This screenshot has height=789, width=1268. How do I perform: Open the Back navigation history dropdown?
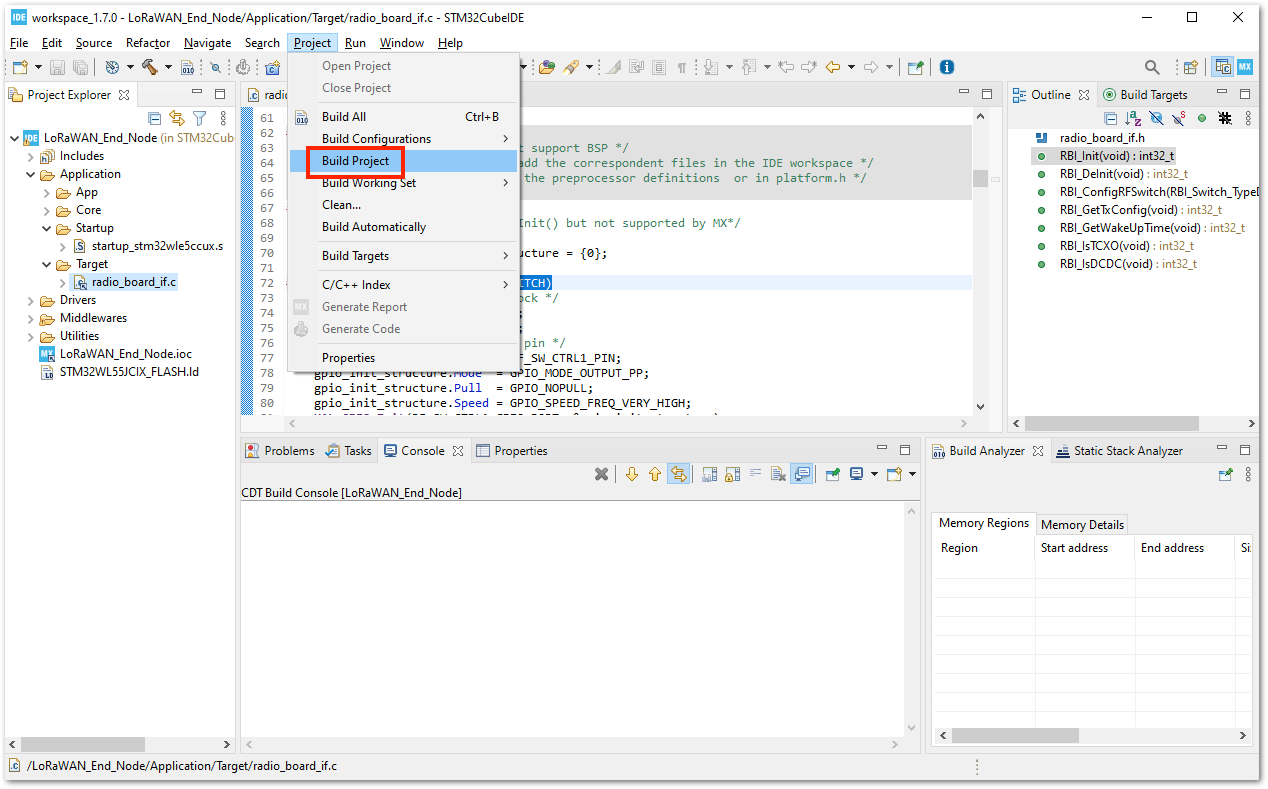pos(851,67)
